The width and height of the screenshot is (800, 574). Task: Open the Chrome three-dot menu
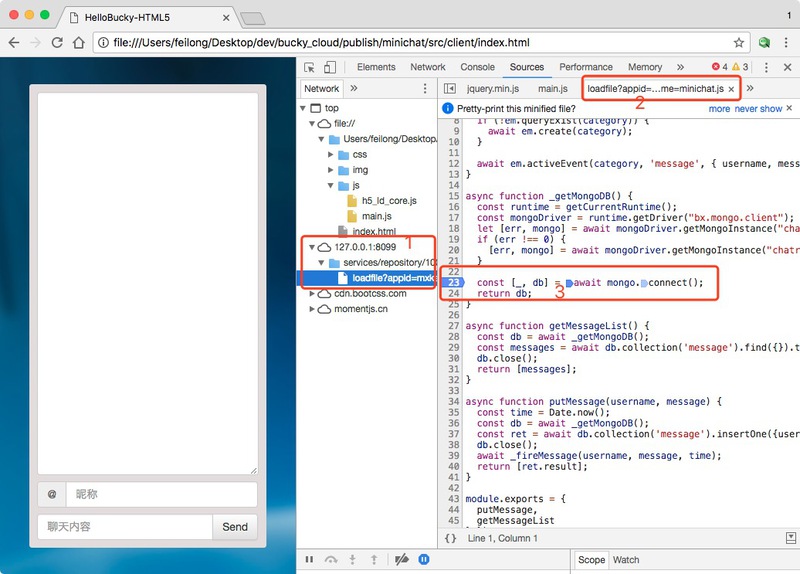click(786, 42)
